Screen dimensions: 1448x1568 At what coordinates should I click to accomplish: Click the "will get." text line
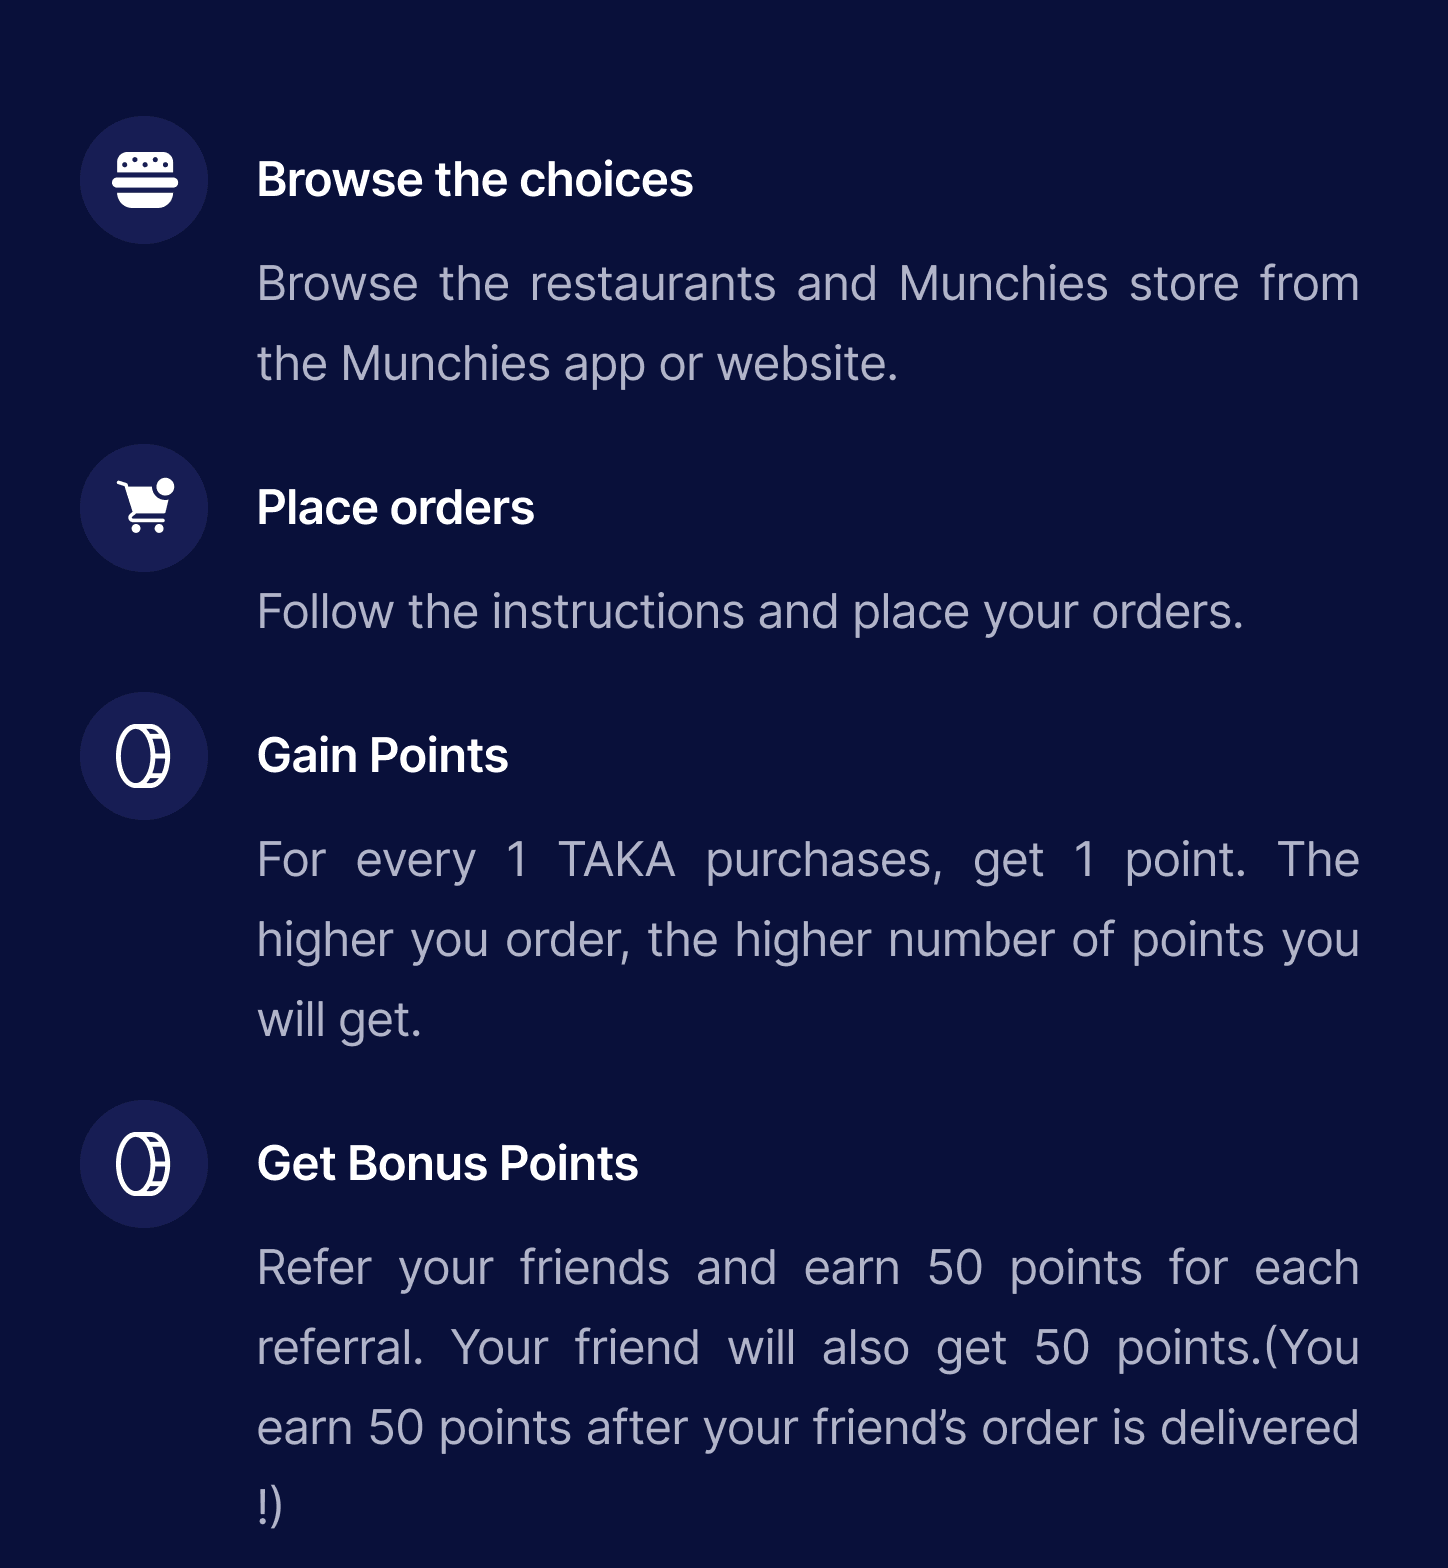click(340, 1020)
